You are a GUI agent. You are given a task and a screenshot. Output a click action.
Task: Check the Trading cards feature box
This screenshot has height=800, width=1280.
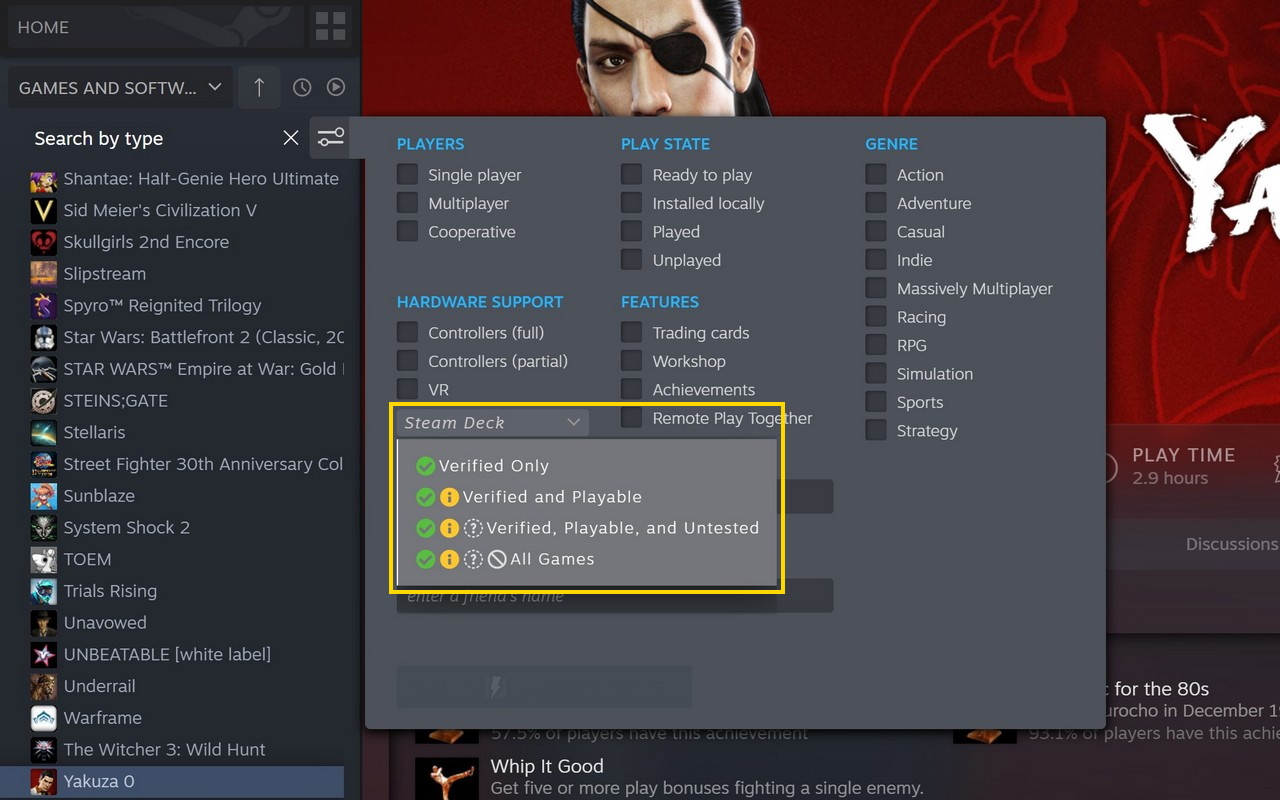coord(631,332)
